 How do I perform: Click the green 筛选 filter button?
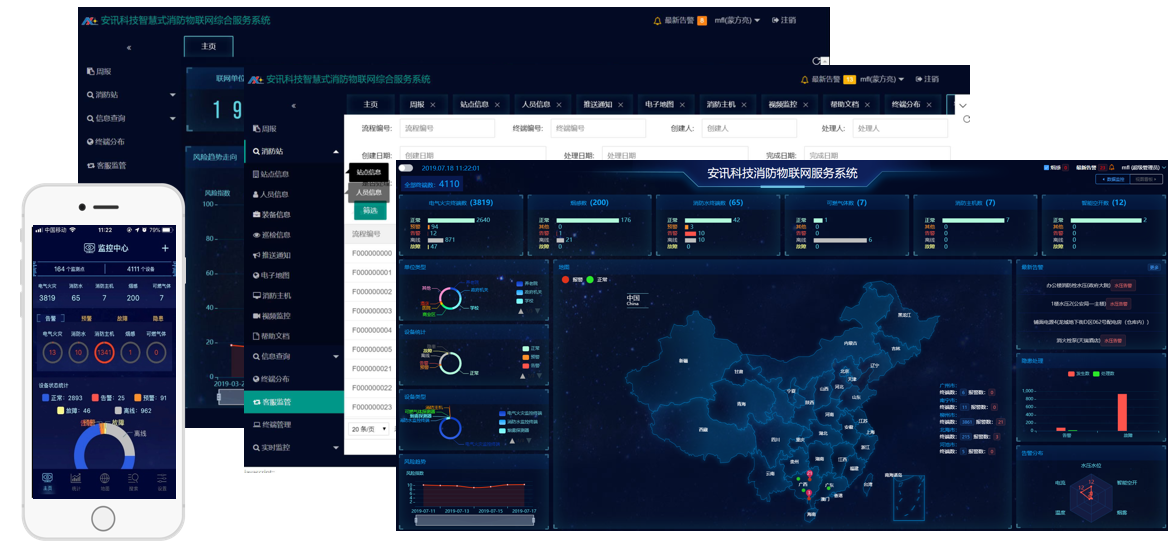click(x=370, y=211)
